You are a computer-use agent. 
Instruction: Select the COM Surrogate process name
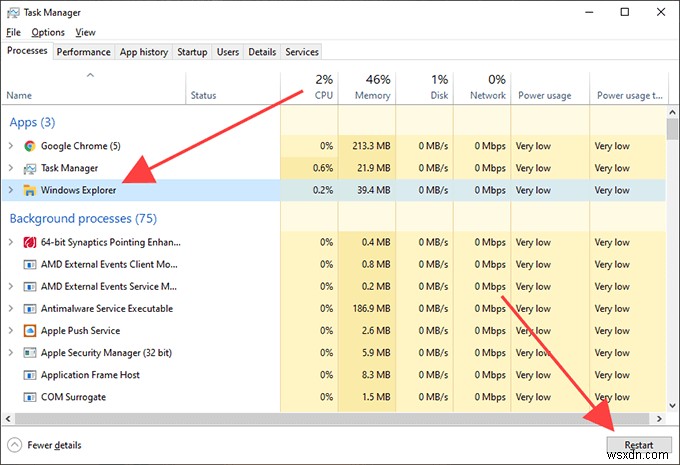[x=73, y=397]
